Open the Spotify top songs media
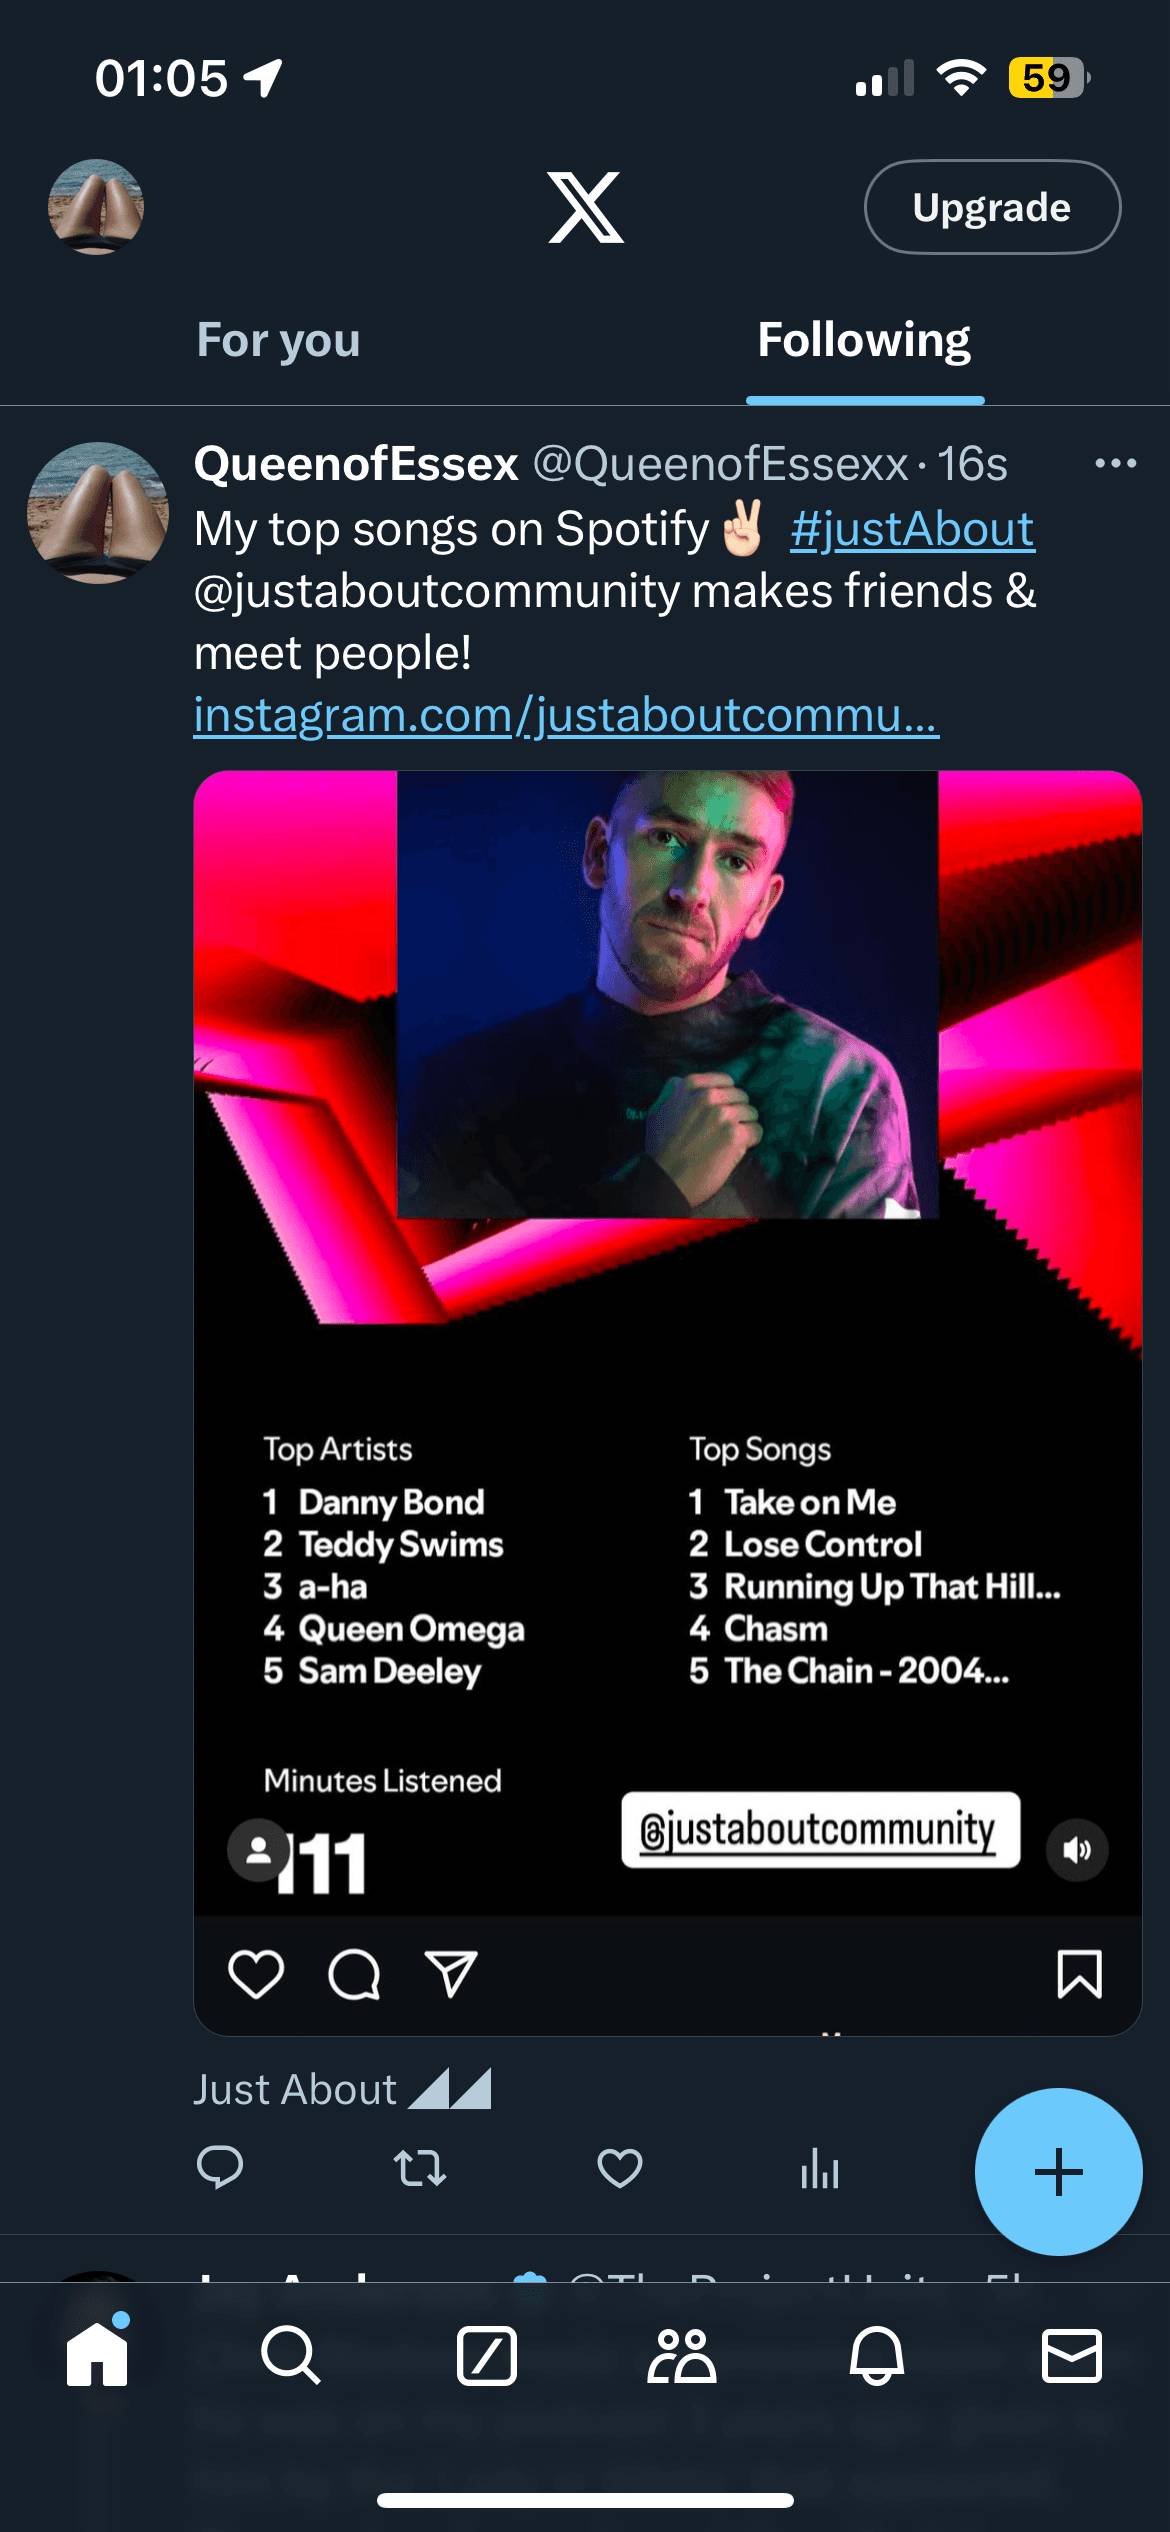 click(667, 1300)
